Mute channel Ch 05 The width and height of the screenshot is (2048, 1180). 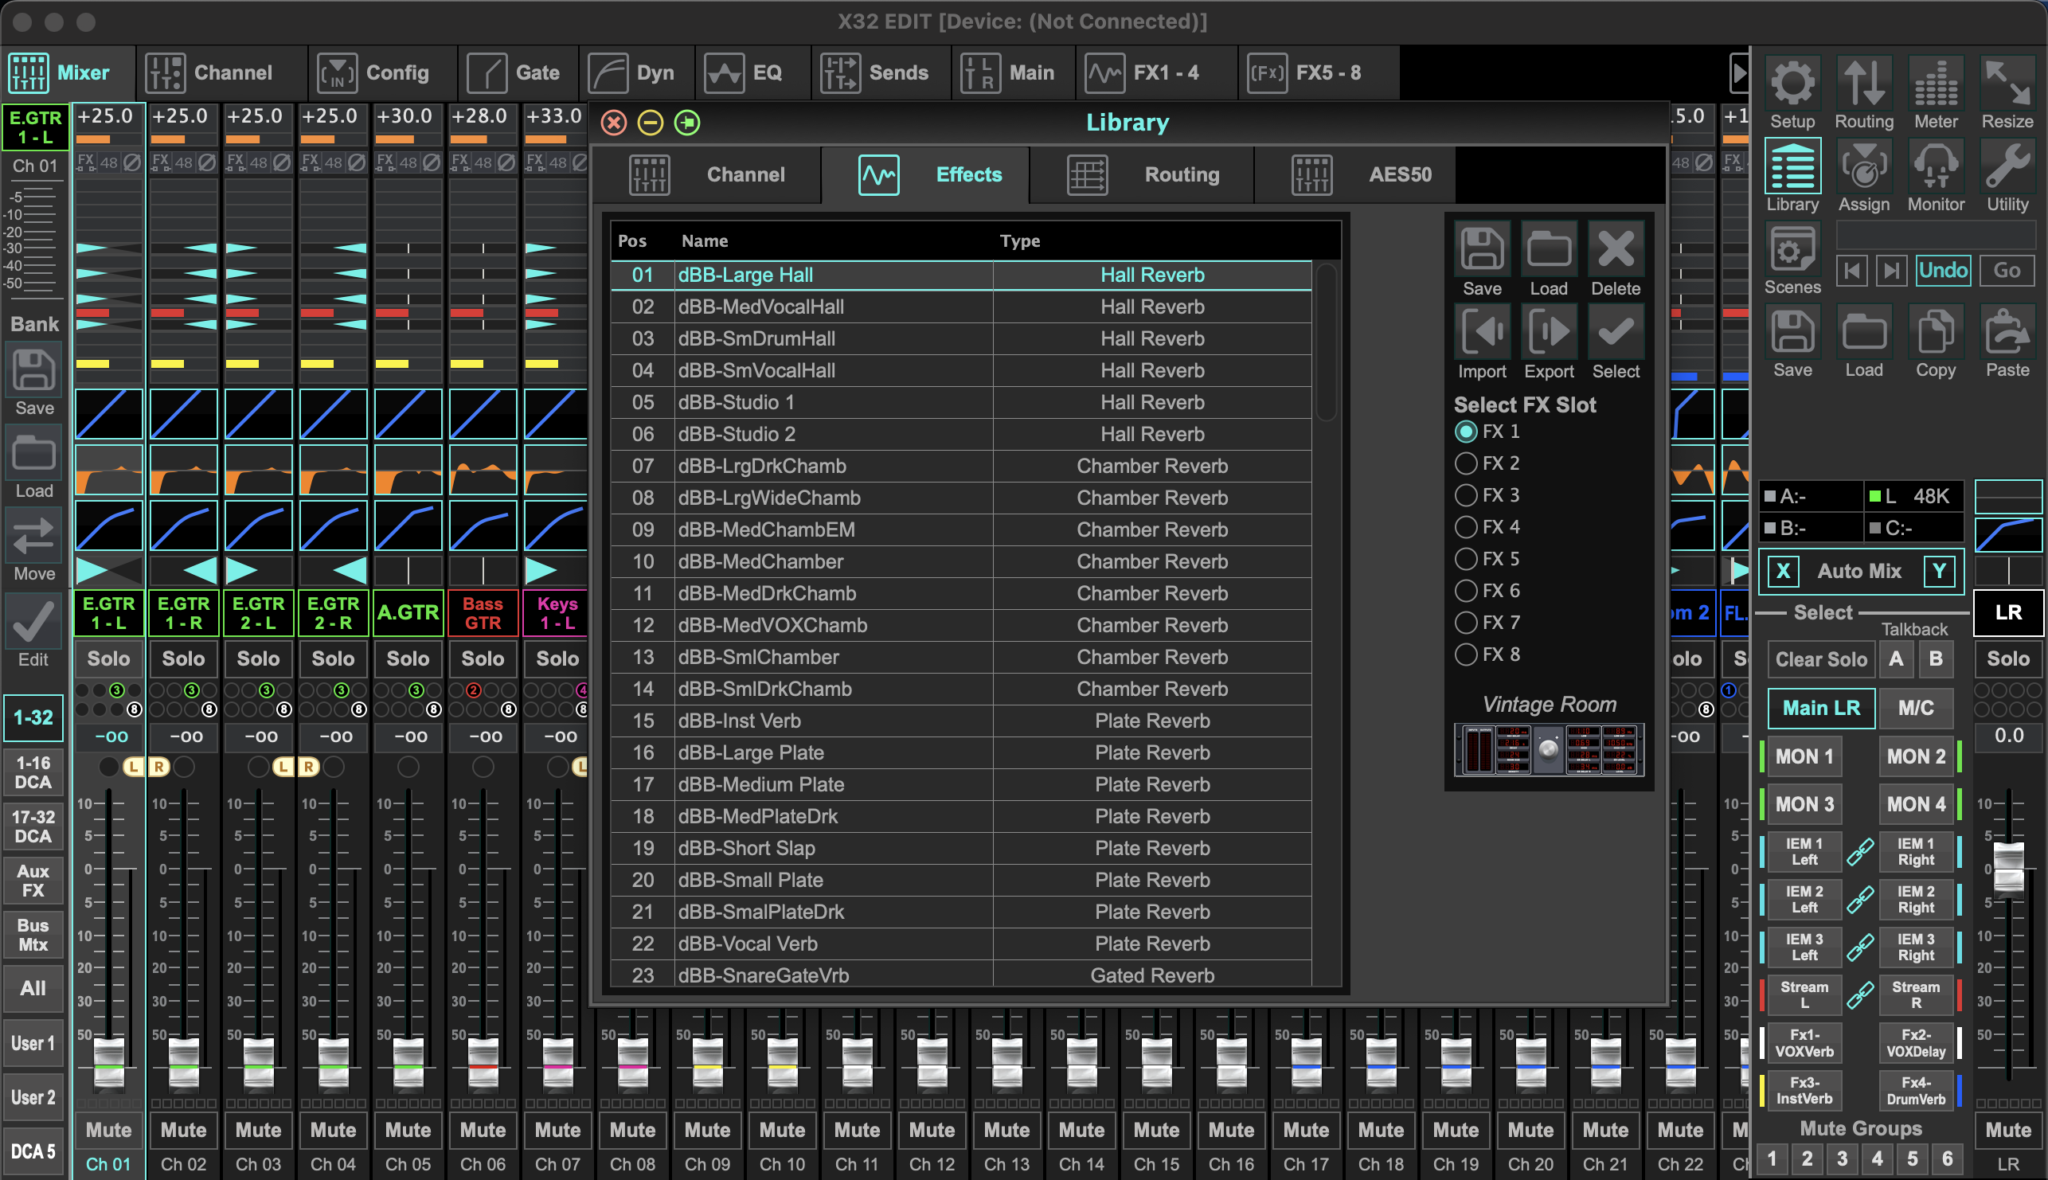pos(408,1129)
